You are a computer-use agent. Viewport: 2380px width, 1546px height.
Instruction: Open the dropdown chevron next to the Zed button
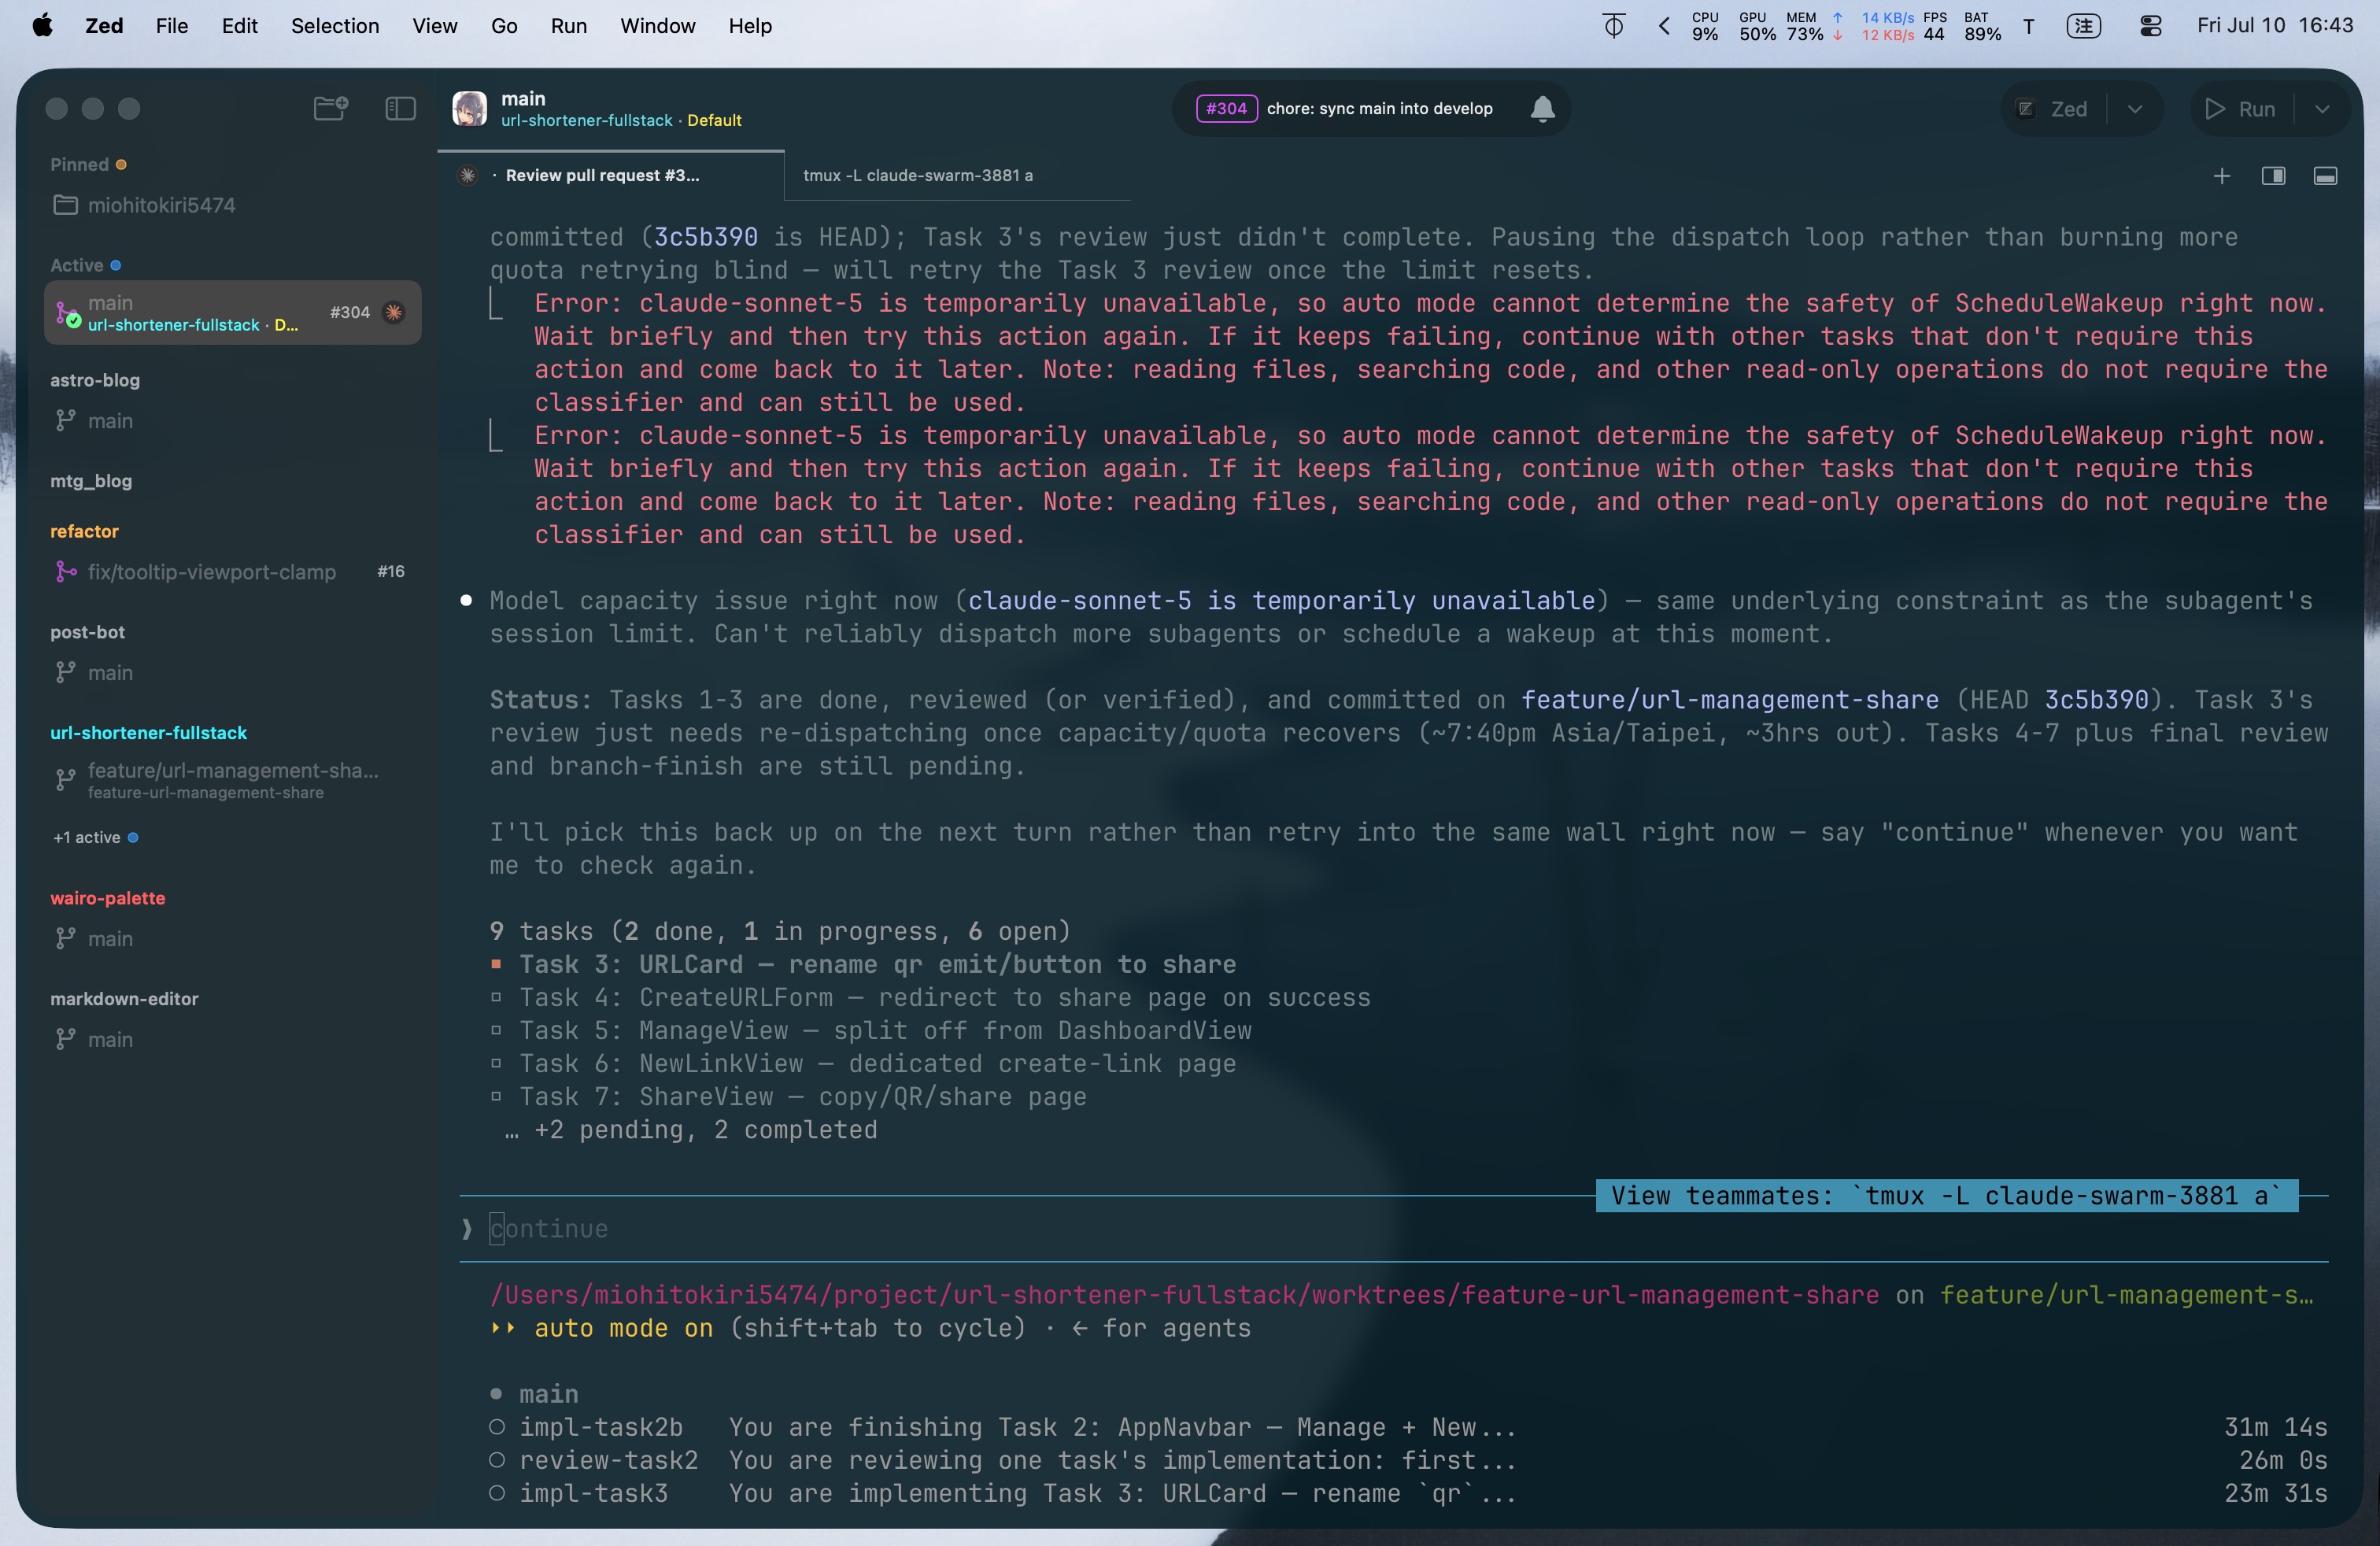pyautogui.click(x=2134, y=109)
